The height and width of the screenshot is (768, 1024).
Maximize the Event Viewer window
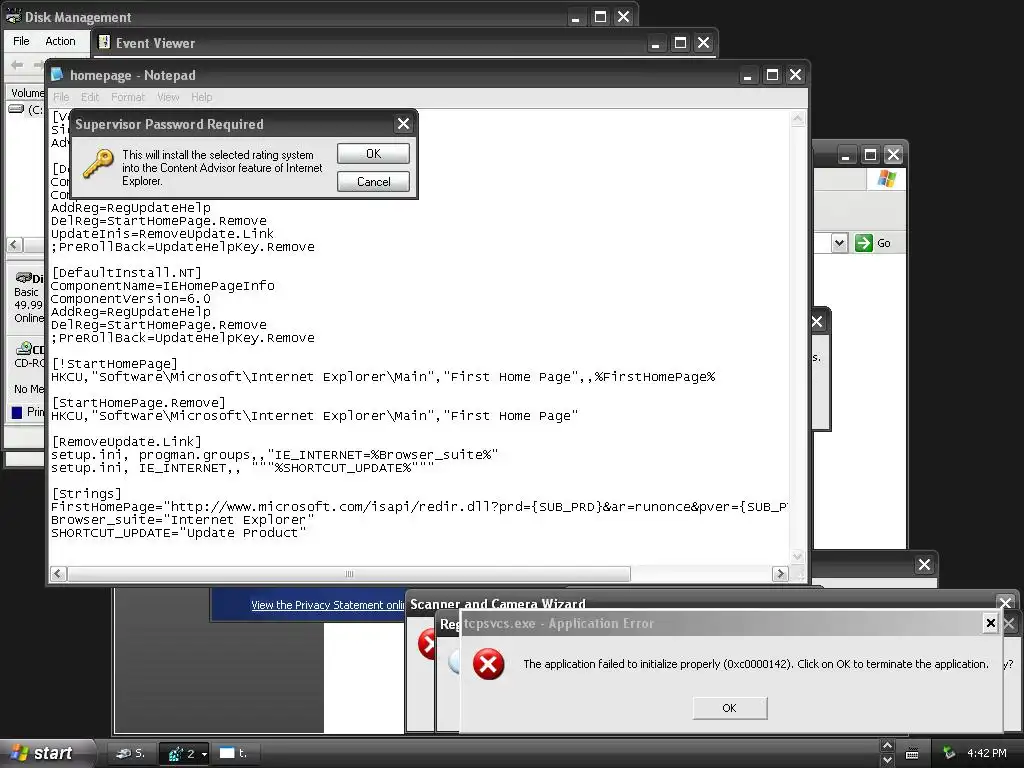tap(680, 43)
